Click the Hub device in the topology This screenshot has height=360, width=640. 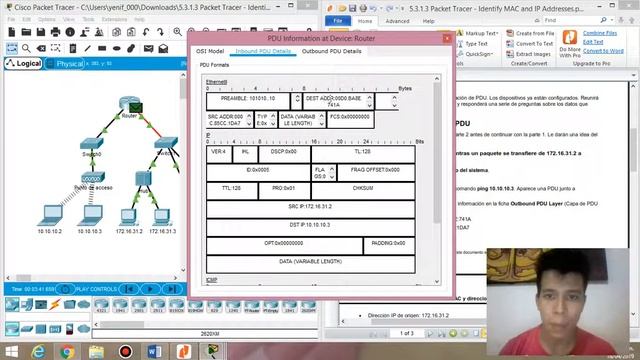pyautogui.click(x=143, y=179)
